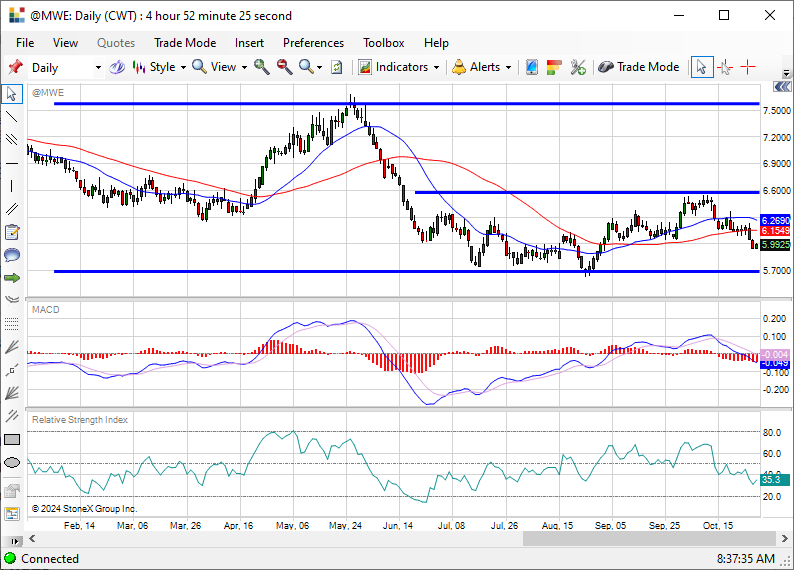Select the fan lines tool
This screenshot has height=570, width=794.
(x=12, y=347)
